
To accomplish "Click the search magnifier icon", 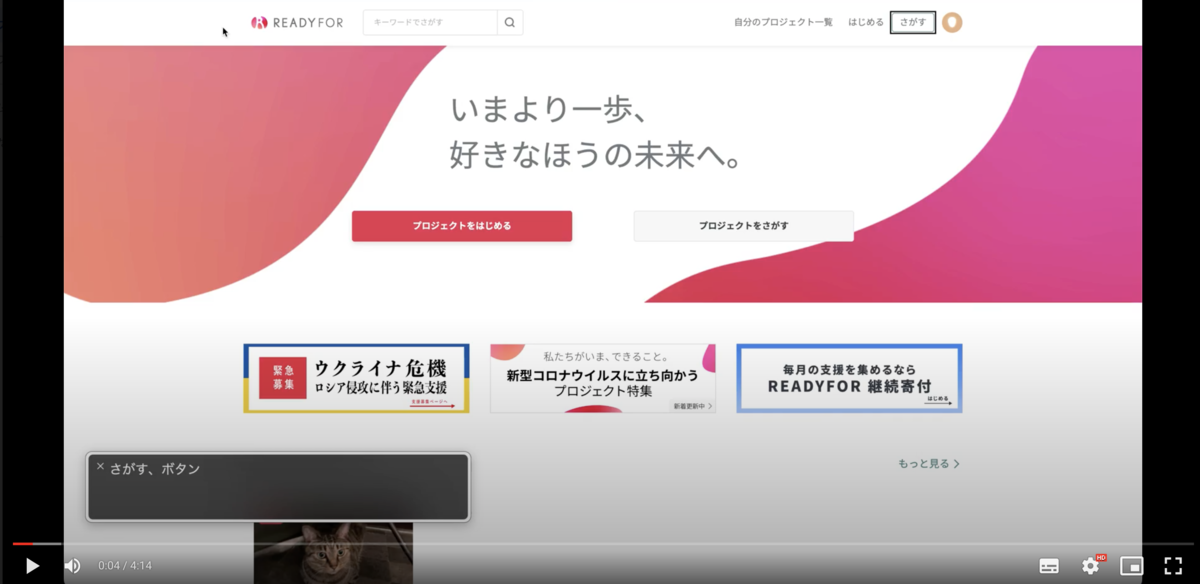I will (510, 22).
